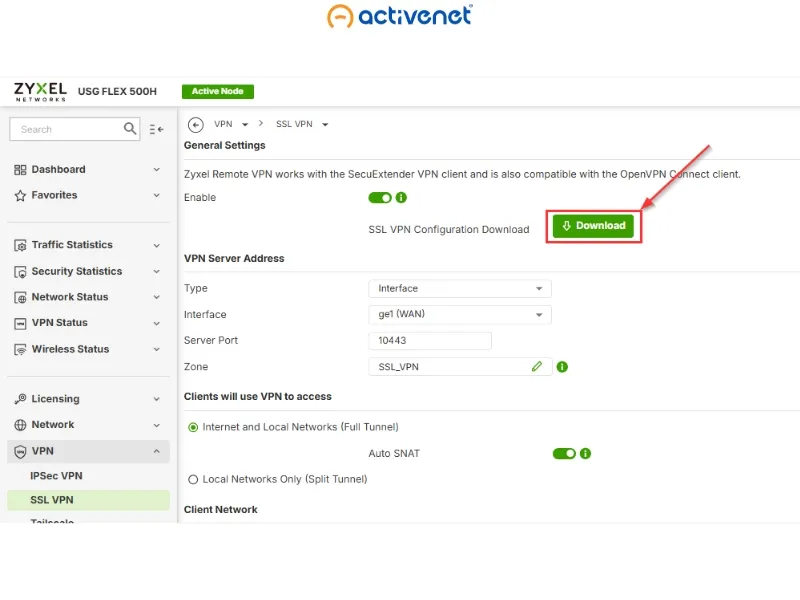Viewport: 800px width, 600px height.
Task: Click the Dashboard grid icon
Action: pos(20,170)
